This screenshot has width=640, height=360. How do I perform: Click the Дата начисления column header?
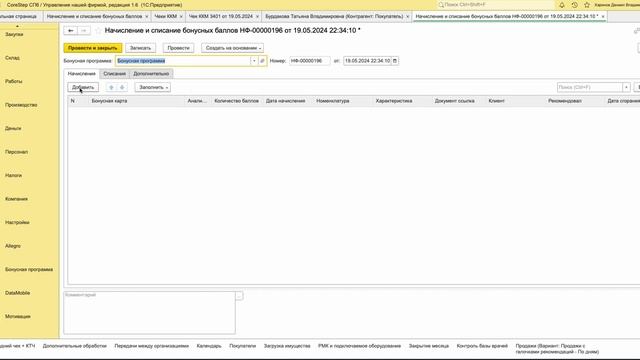[x=285, y=101]
